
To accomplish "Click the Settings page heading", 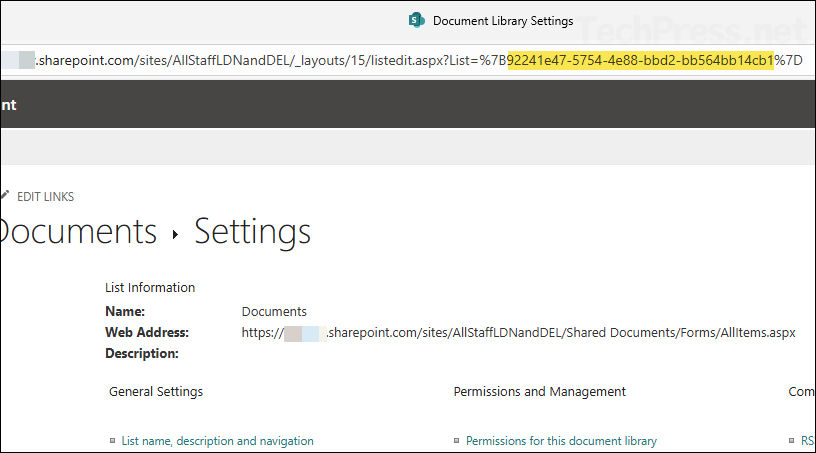I will tap(252, 232).
